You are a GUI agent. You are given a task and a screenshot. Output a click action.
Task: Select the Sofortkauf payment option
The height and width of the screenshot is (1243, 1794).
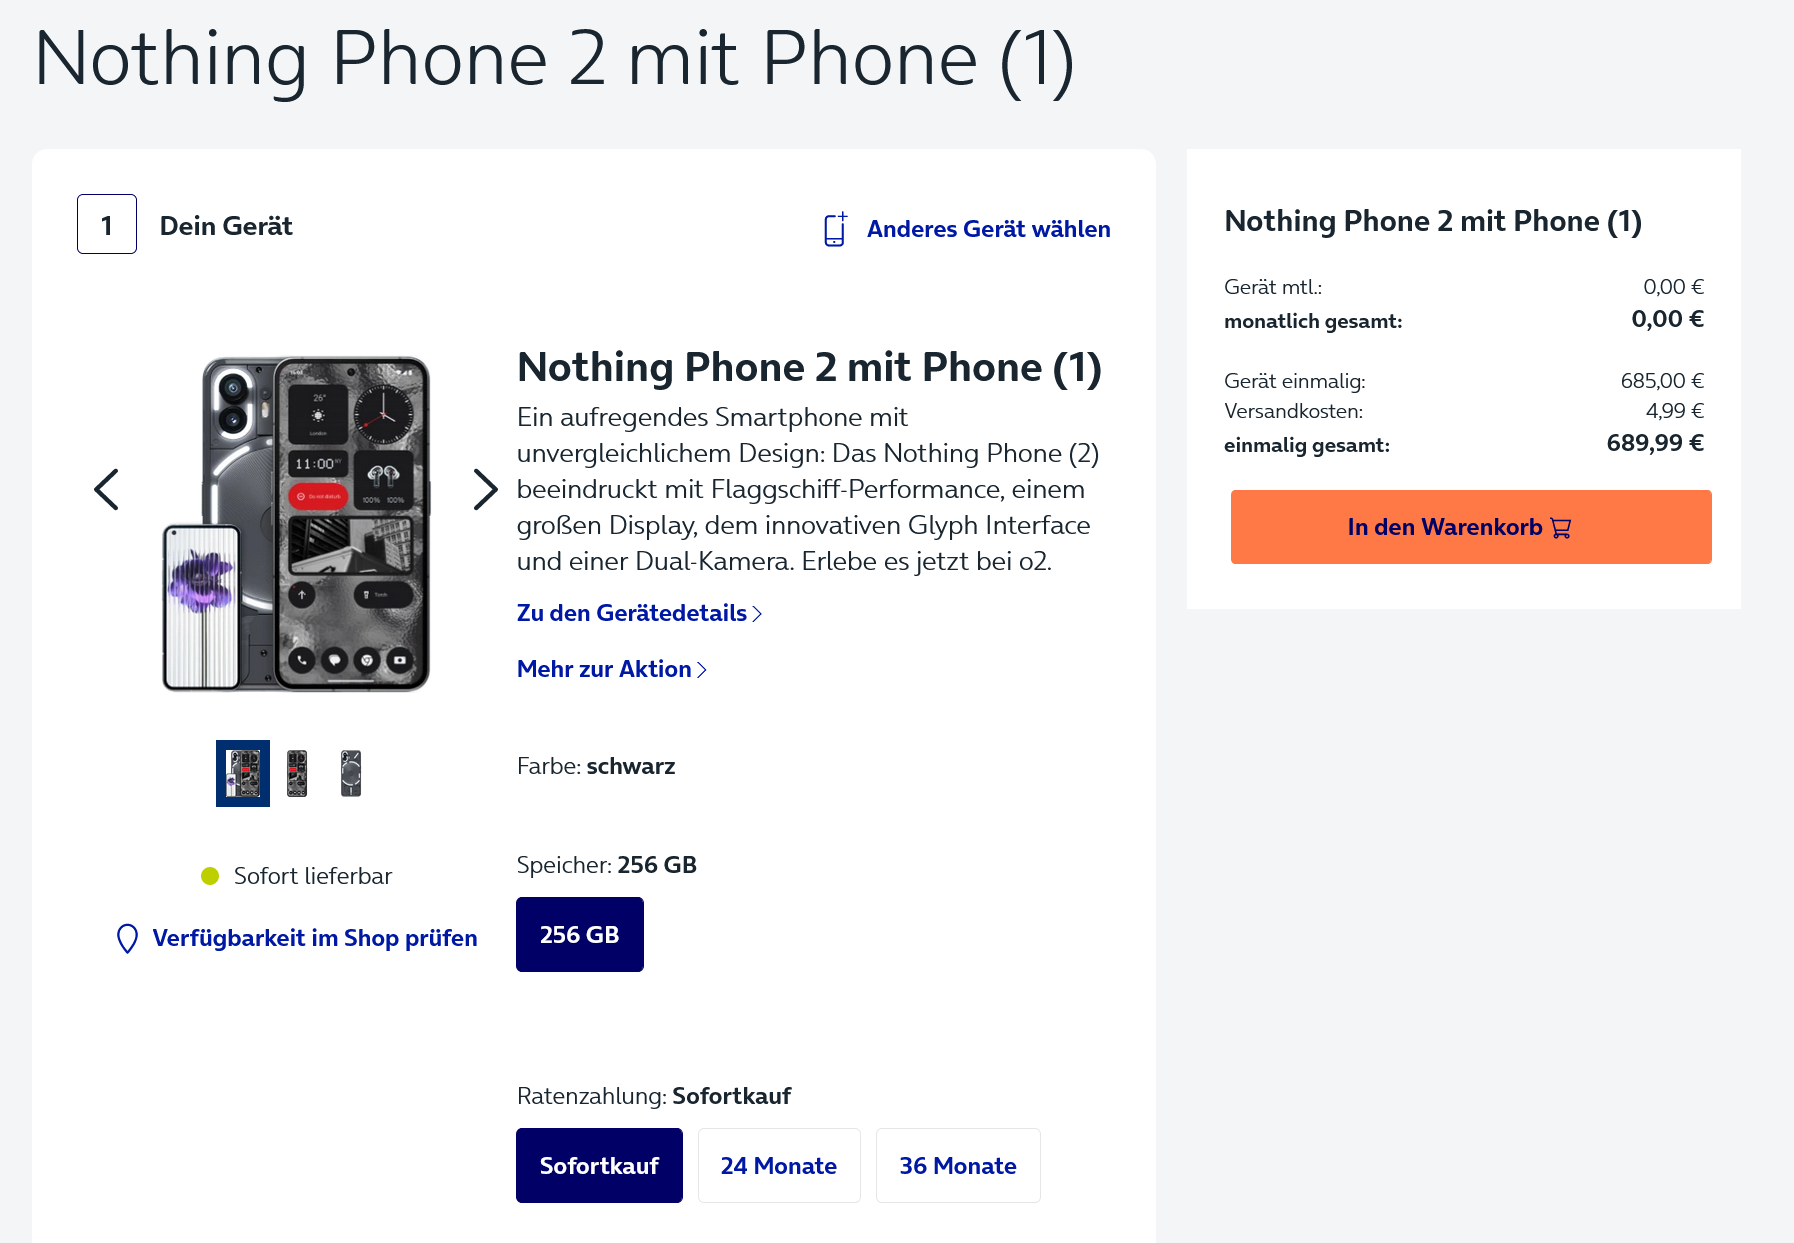[x=599, y=1165]
